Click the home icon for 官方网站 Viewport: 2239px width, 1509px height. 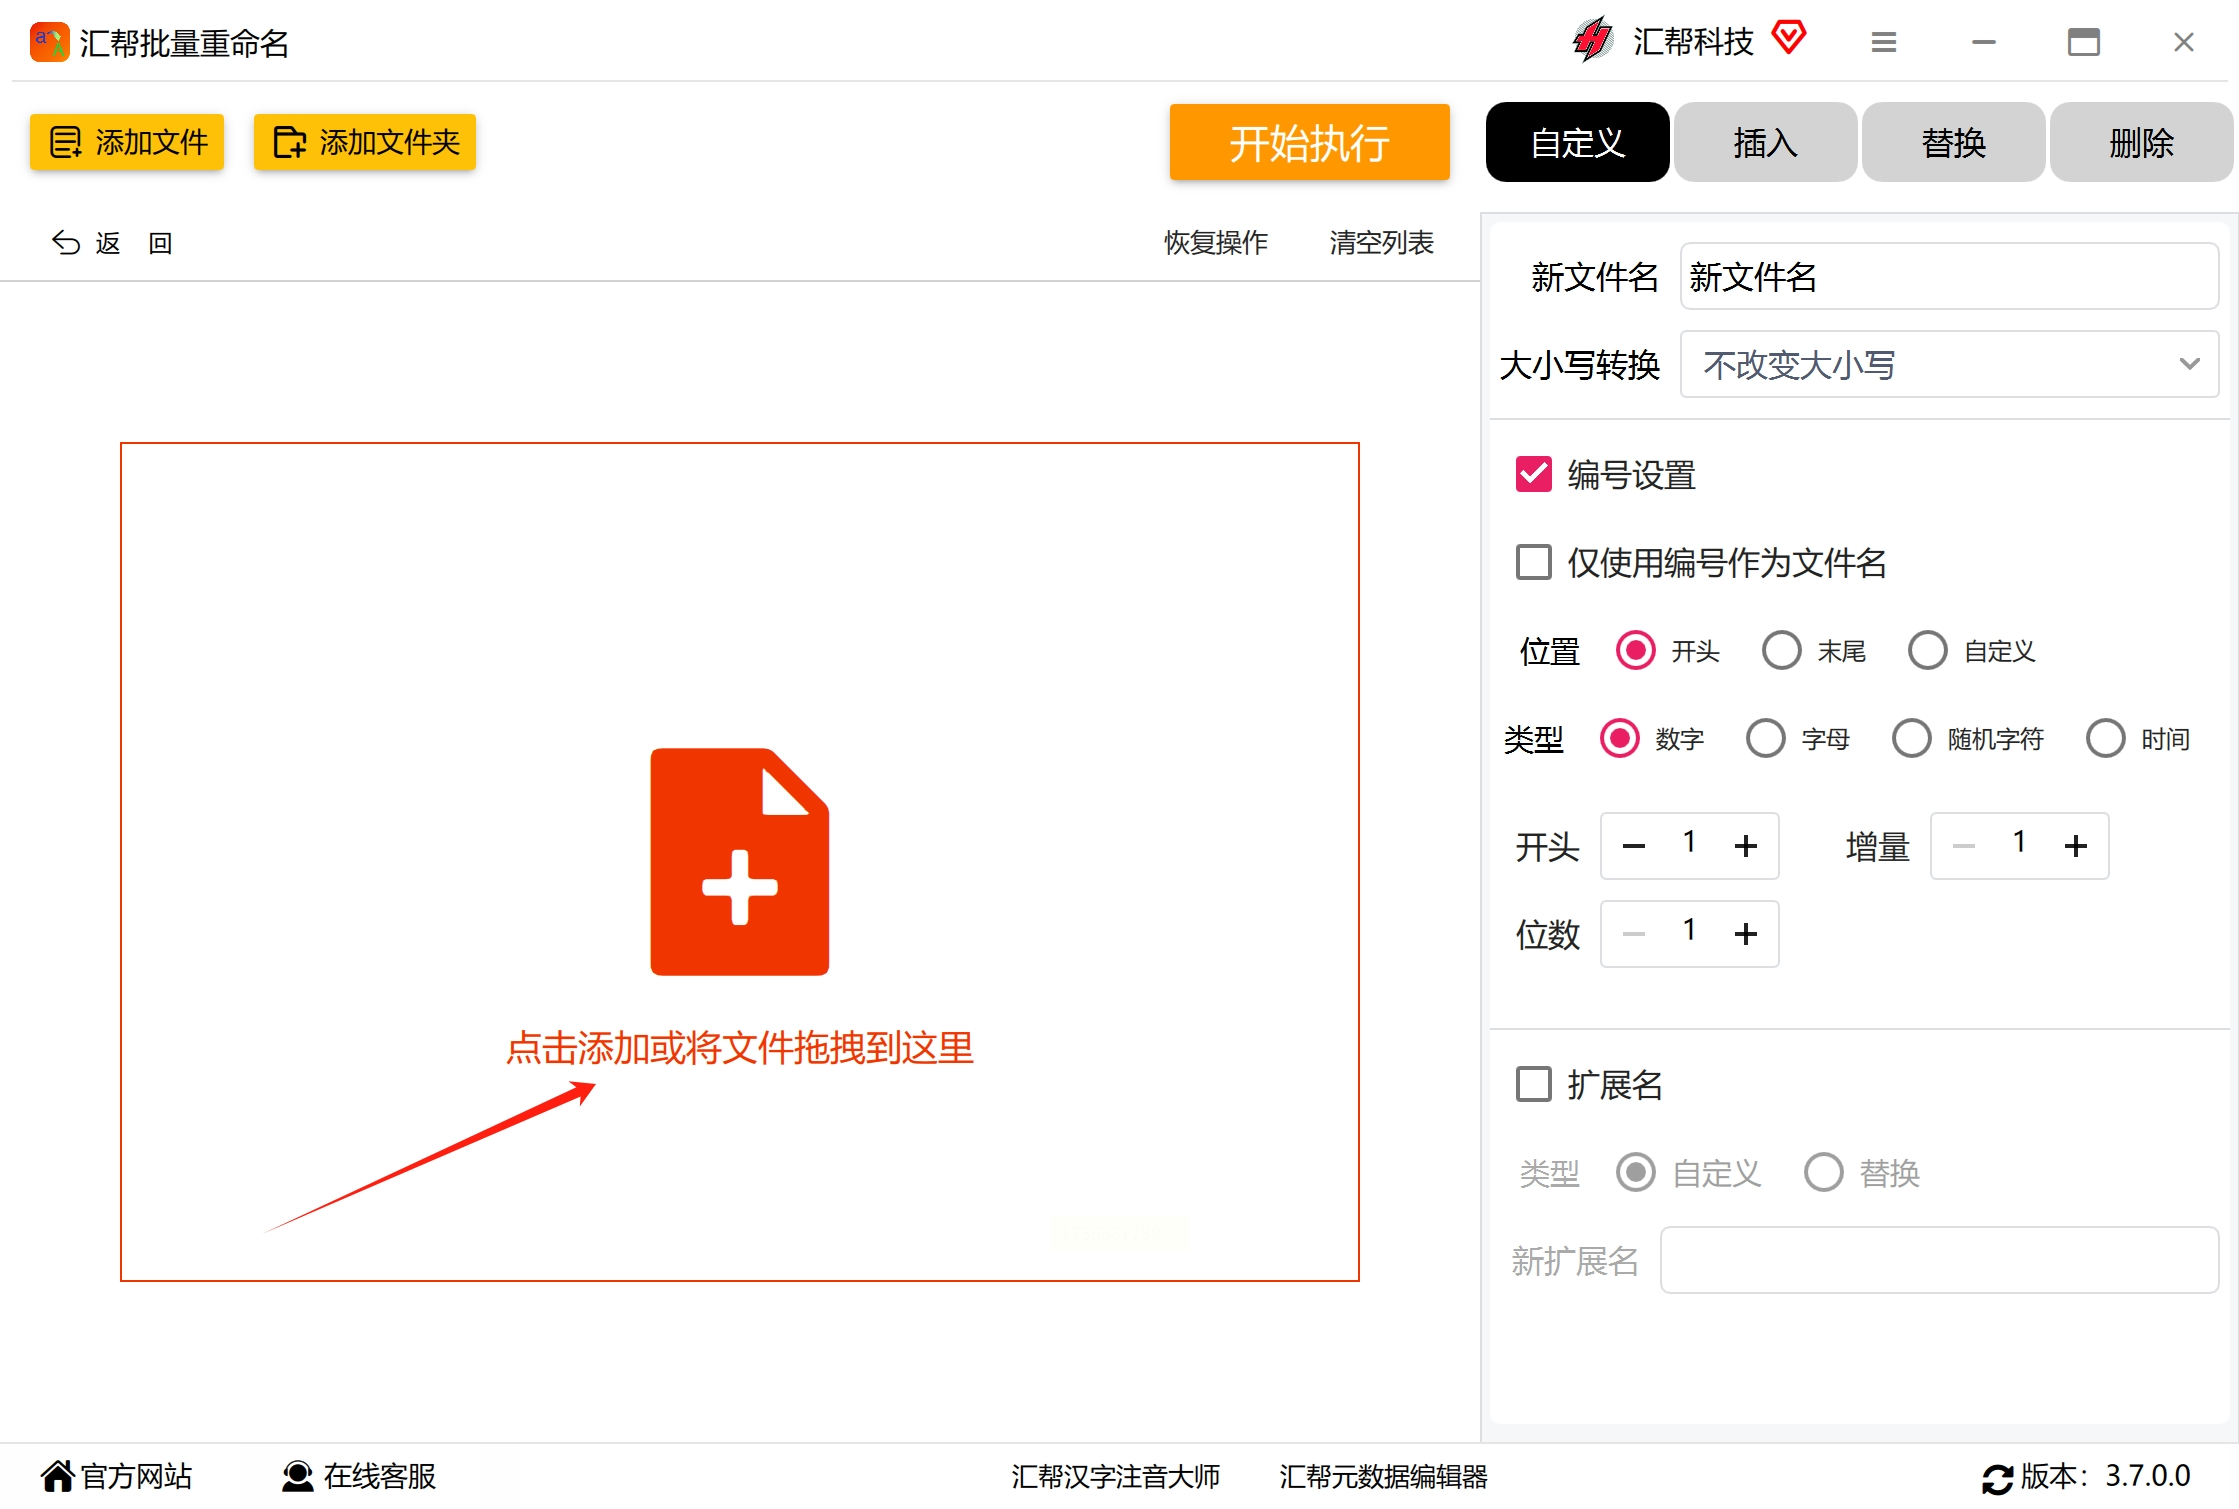pyautogui.click(x=57, y=1475)
